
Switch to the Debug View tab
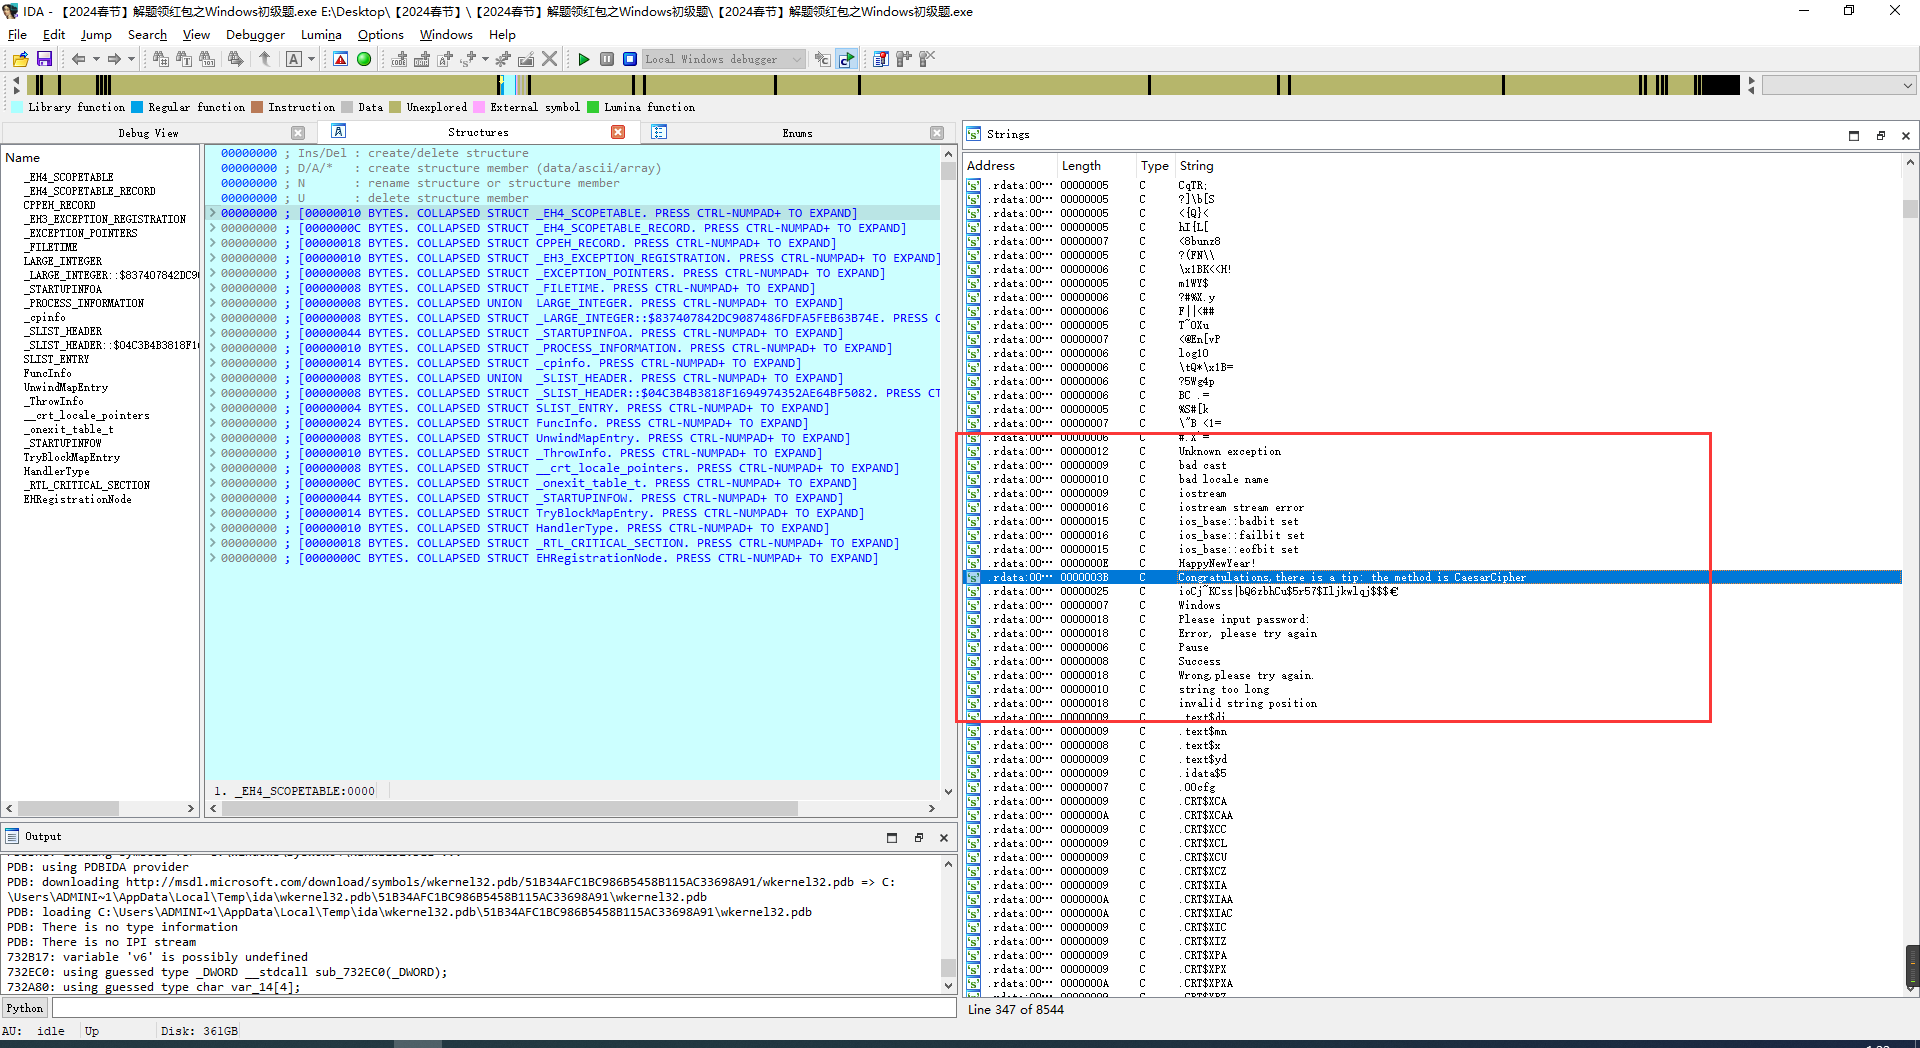coord(148,133)
